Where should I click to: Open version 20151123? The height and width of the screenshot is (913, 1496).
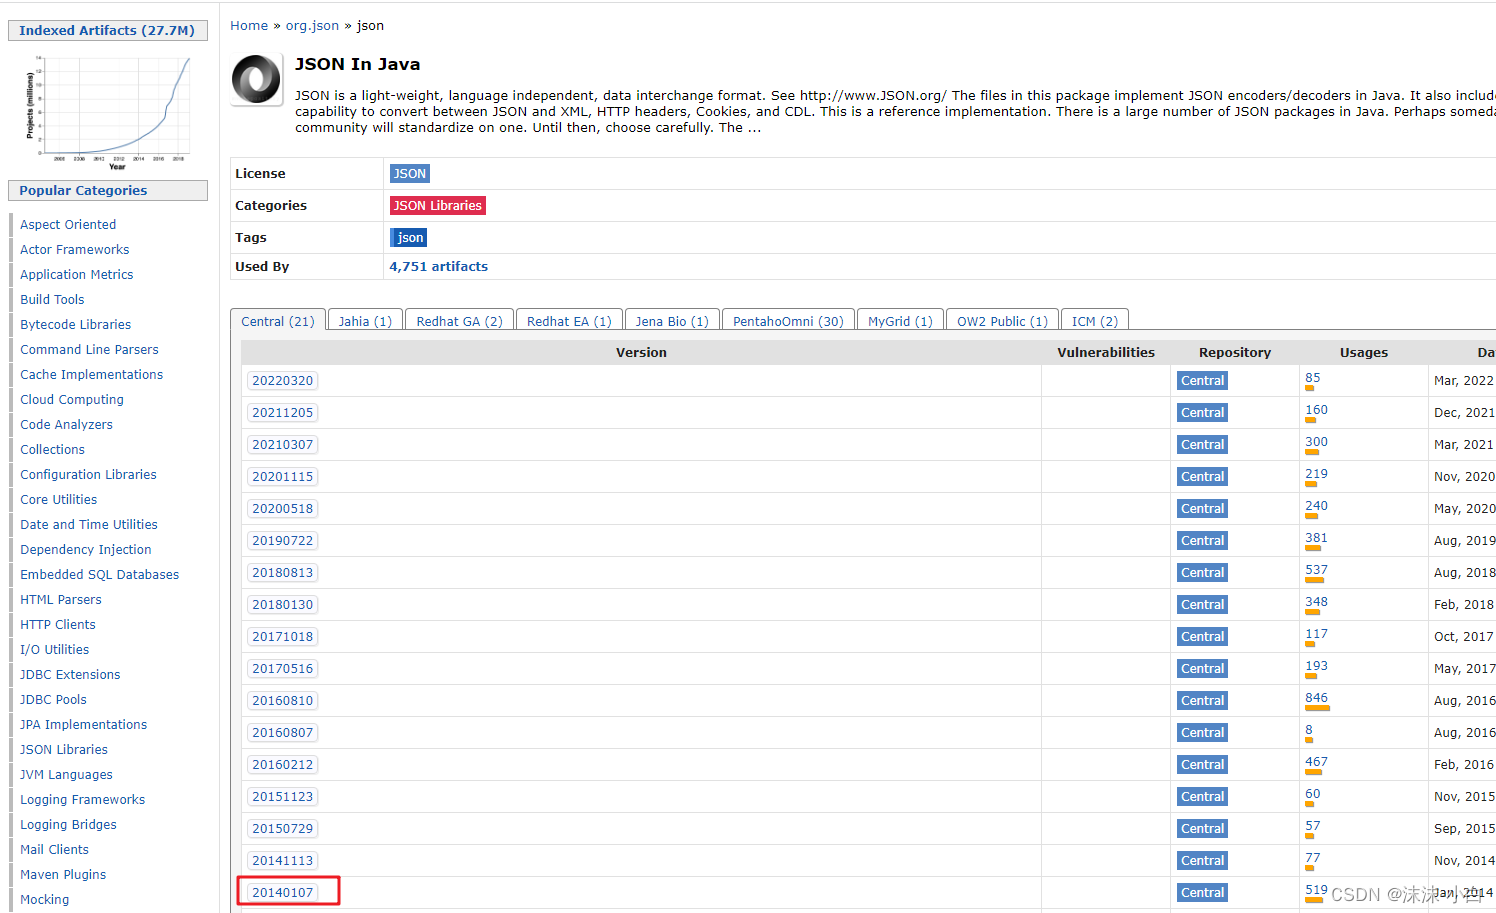point(283,797)
